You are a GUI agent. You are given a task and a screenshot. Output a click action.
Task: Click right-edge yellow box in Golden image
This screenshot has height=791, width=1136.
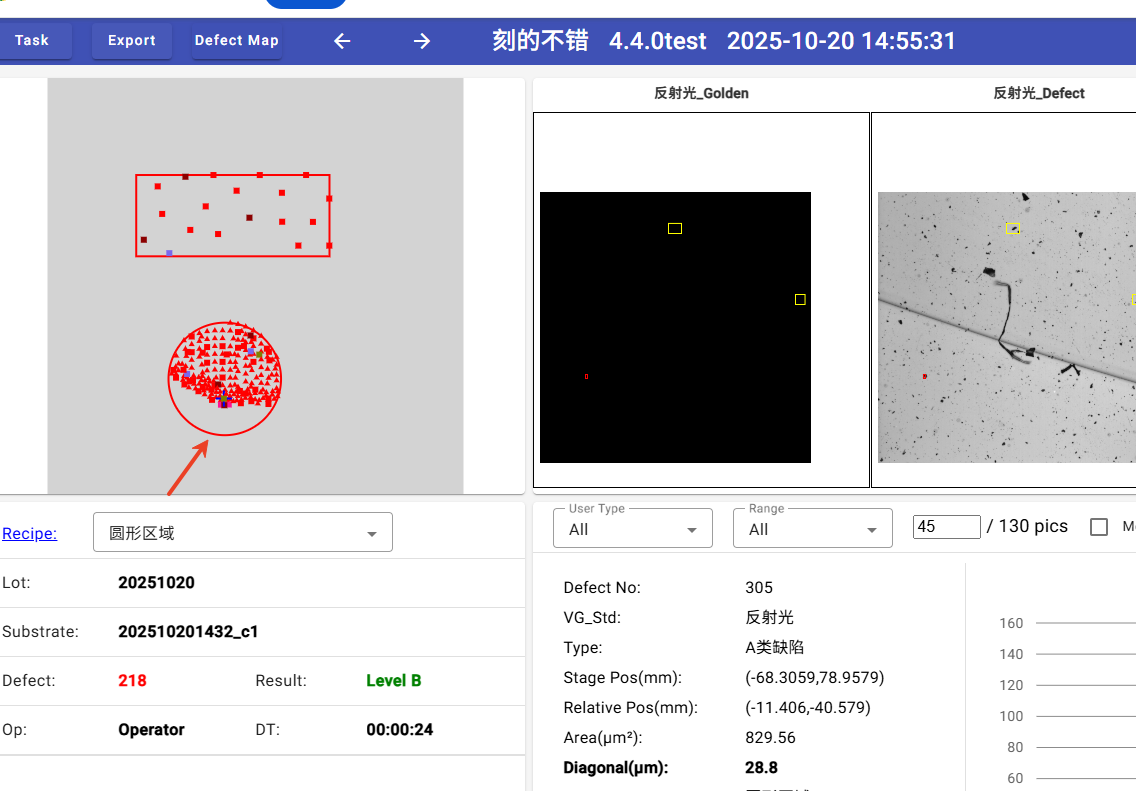point(800,300)
